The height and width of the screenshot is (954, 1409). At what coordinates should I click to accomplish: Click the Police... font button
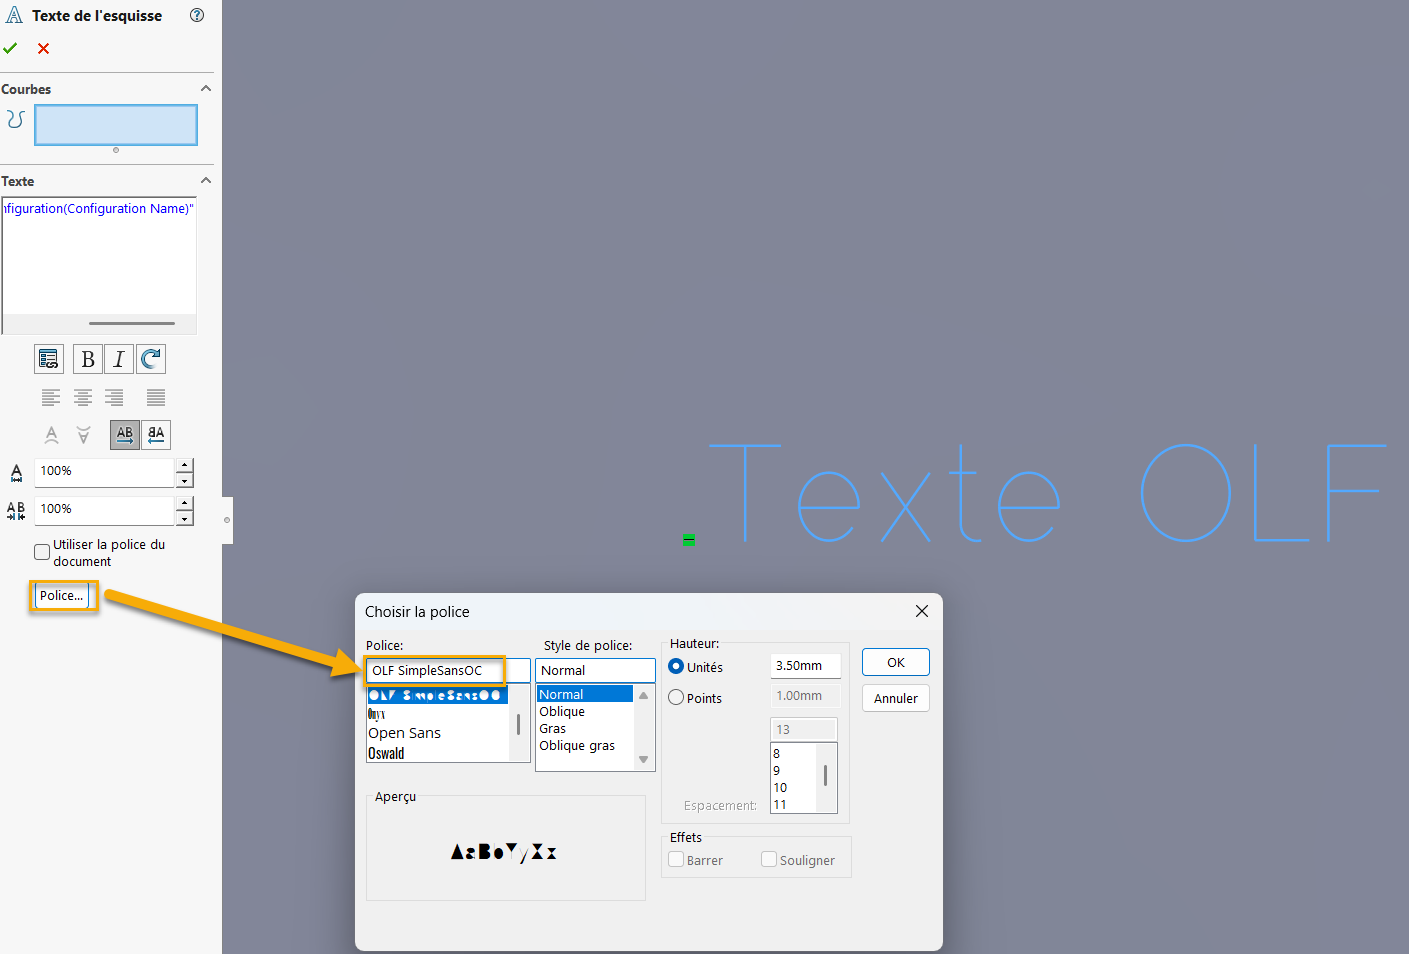62,596
